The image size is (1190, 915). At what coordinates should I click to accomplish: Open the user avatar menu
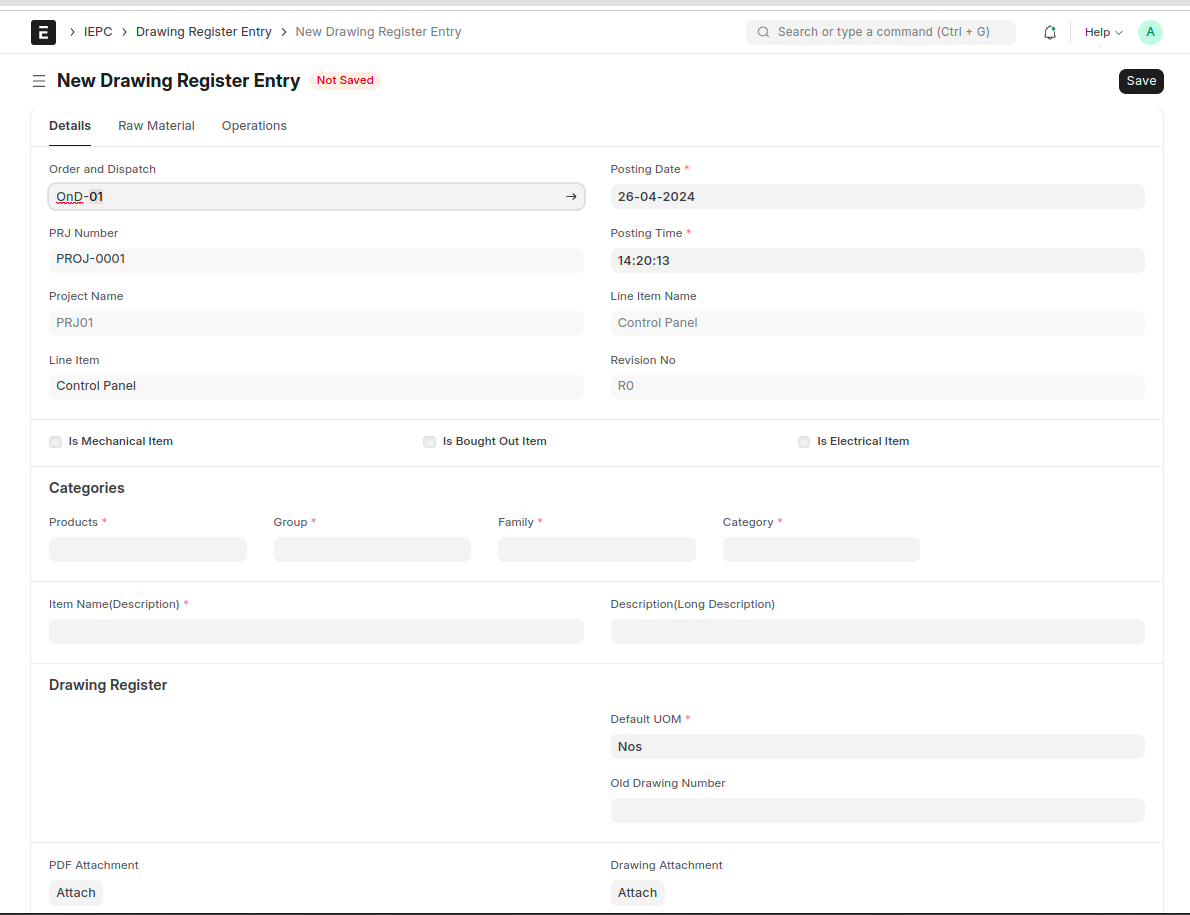(1150, 32)
